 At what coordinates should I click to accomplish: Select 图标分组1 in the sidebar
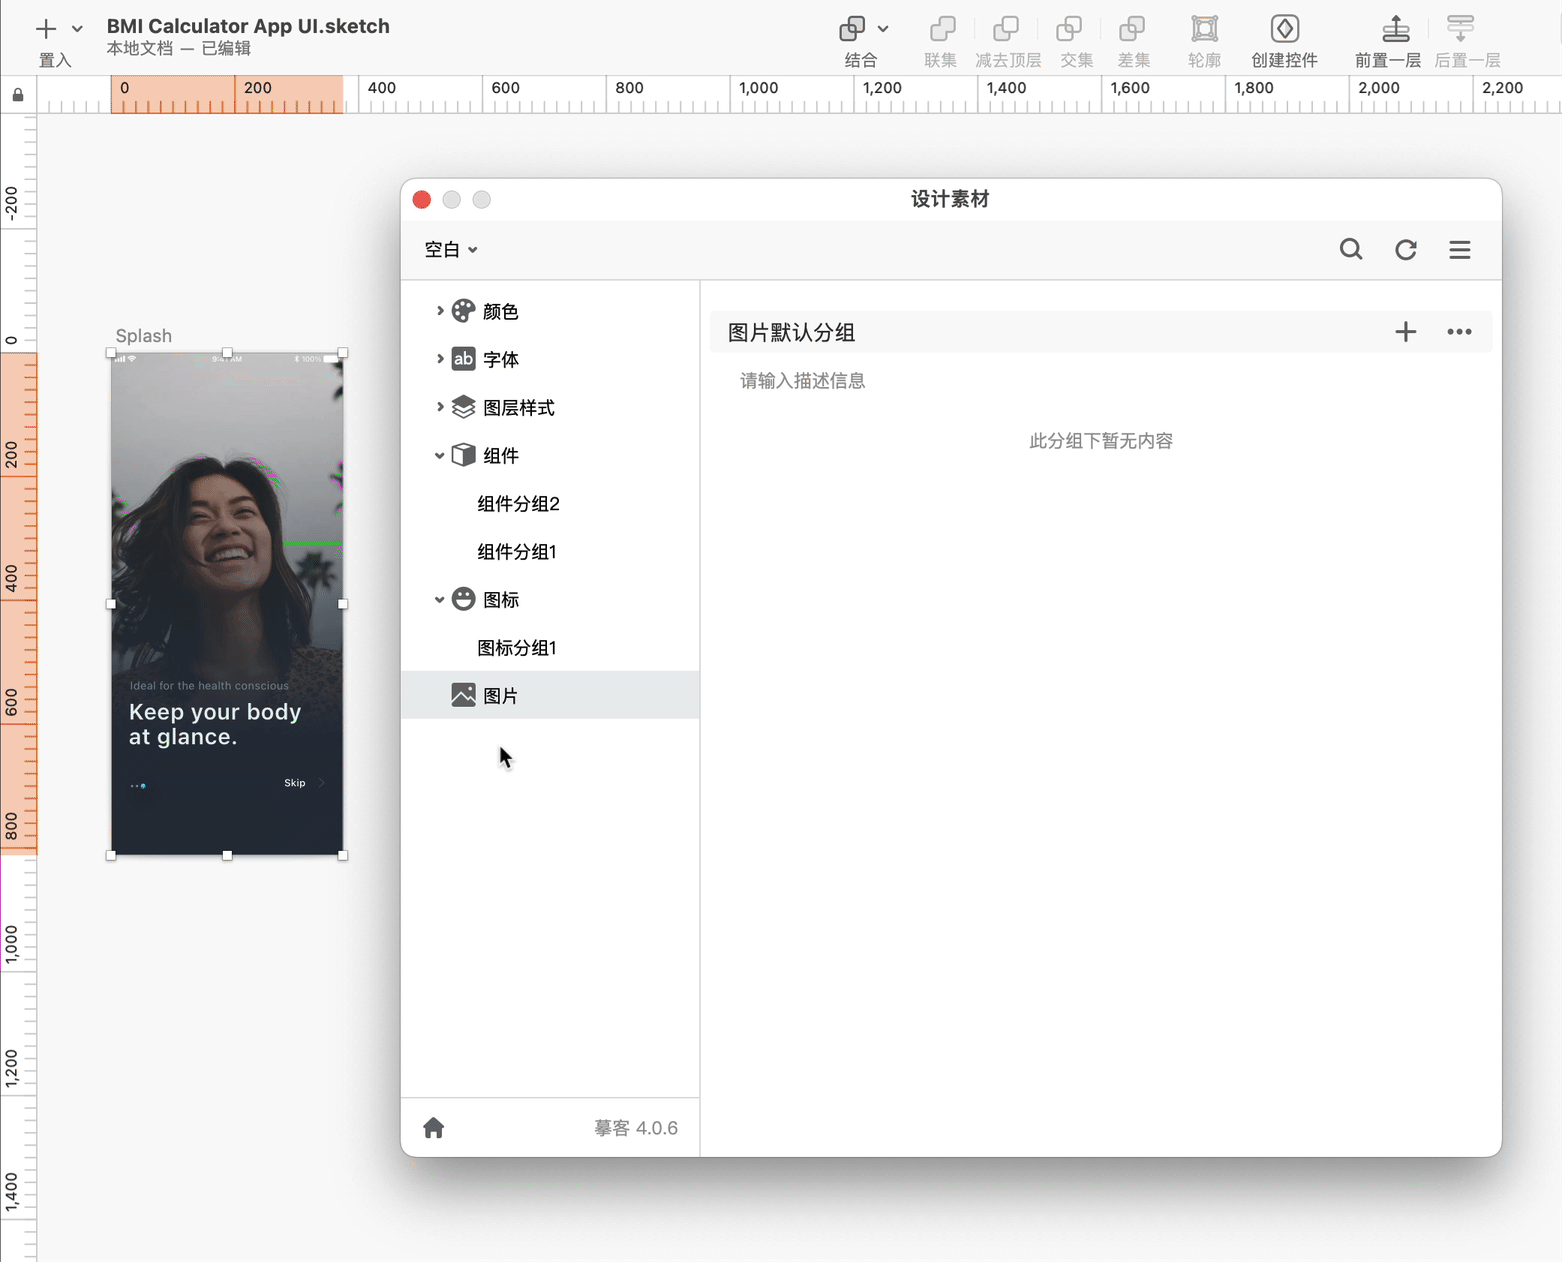coord(517,648)
